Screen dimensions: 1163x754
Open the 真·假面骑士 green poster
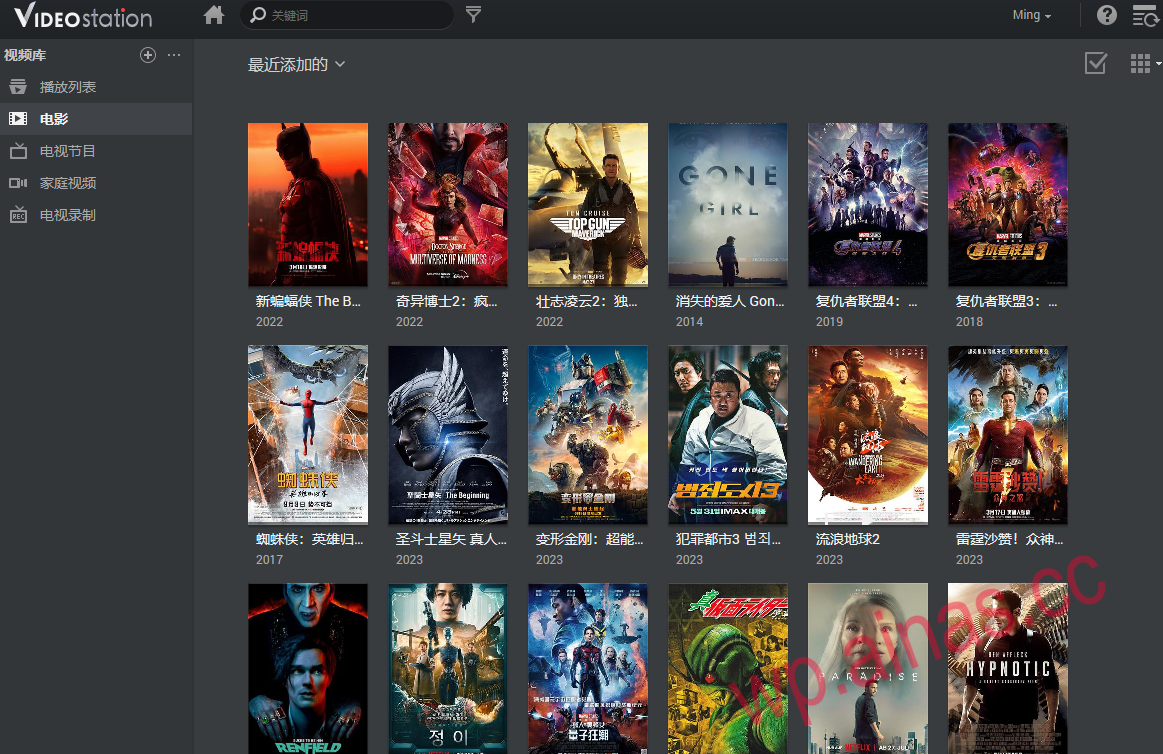(x=728, y=669)
